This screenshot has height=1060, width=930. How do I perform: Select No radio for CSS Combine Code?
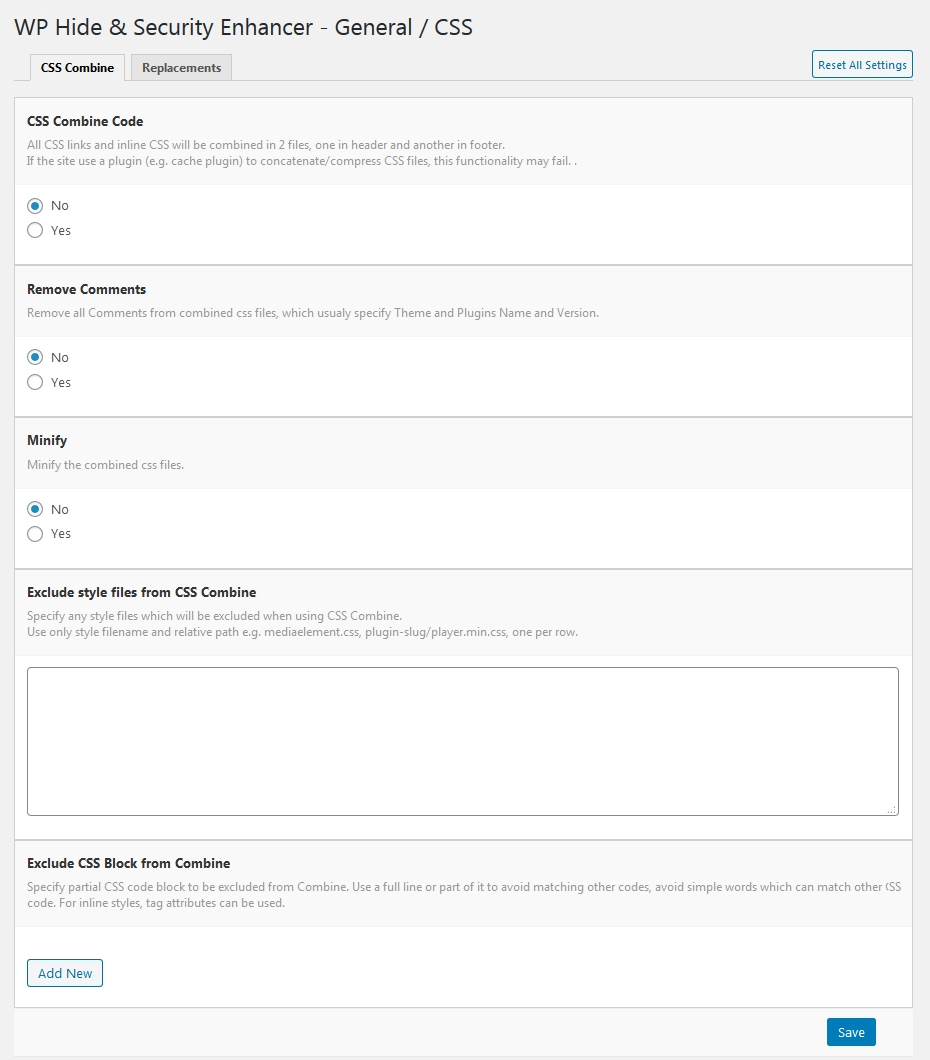pyautogui.click(x=35, y=206)
